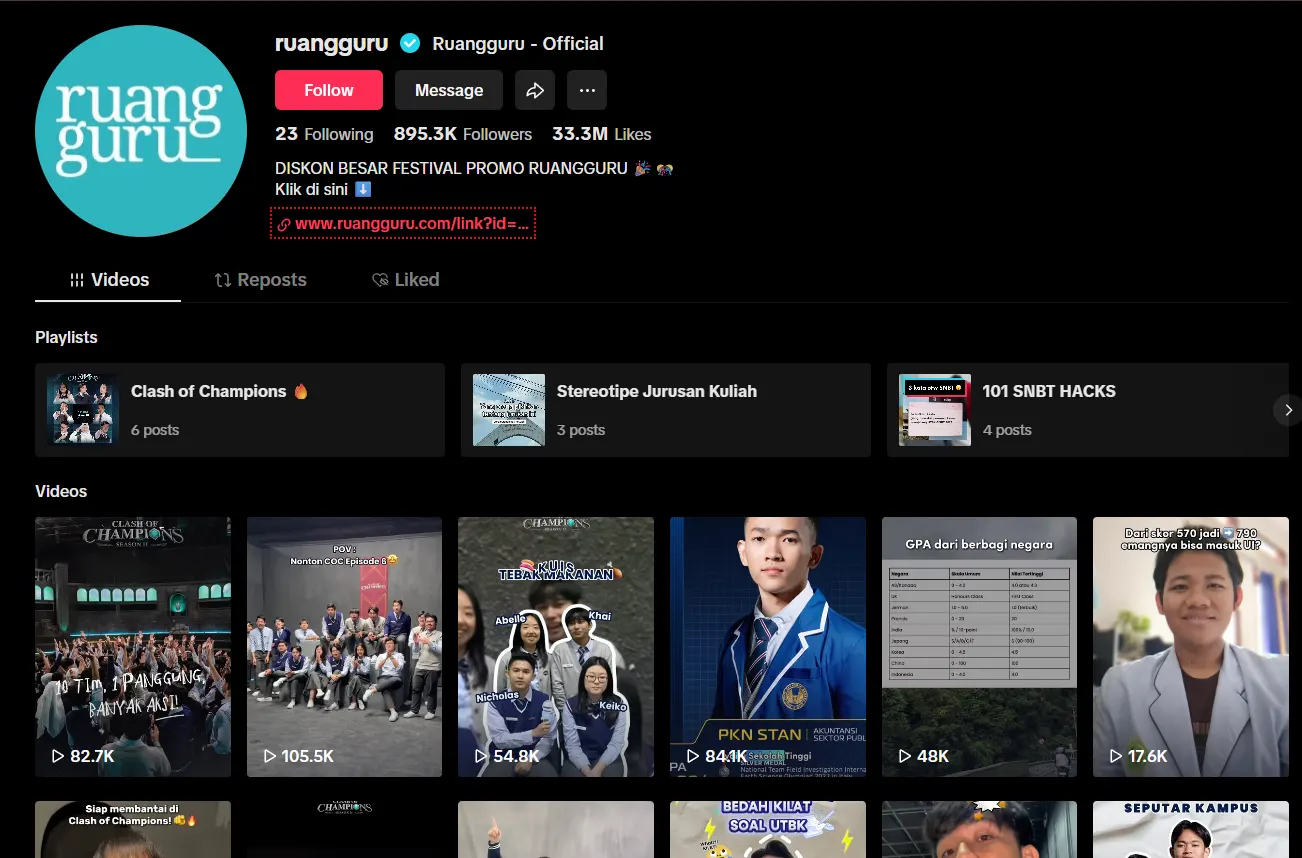This screenshot has width=1302, height=858.
Task: Open the www.ruangguru.com bio link
Action: 403,223
